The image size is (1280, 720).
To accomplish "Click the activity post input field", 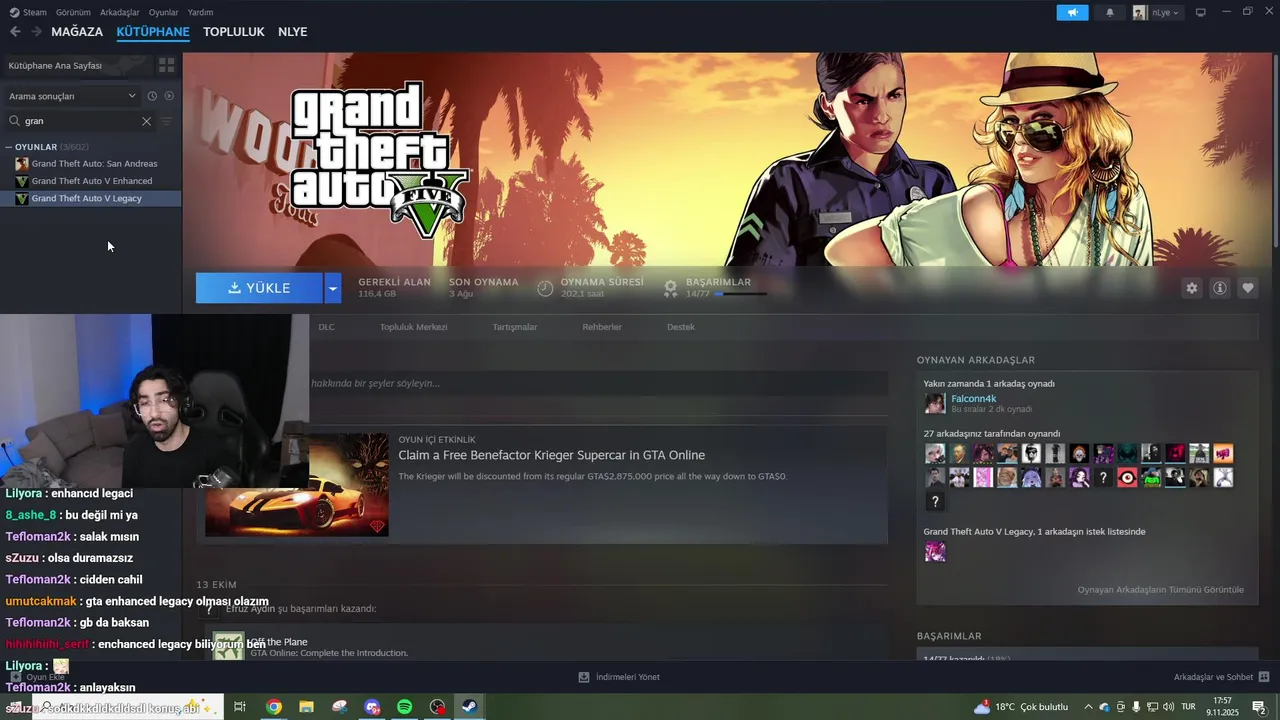I will click(598, 383).
